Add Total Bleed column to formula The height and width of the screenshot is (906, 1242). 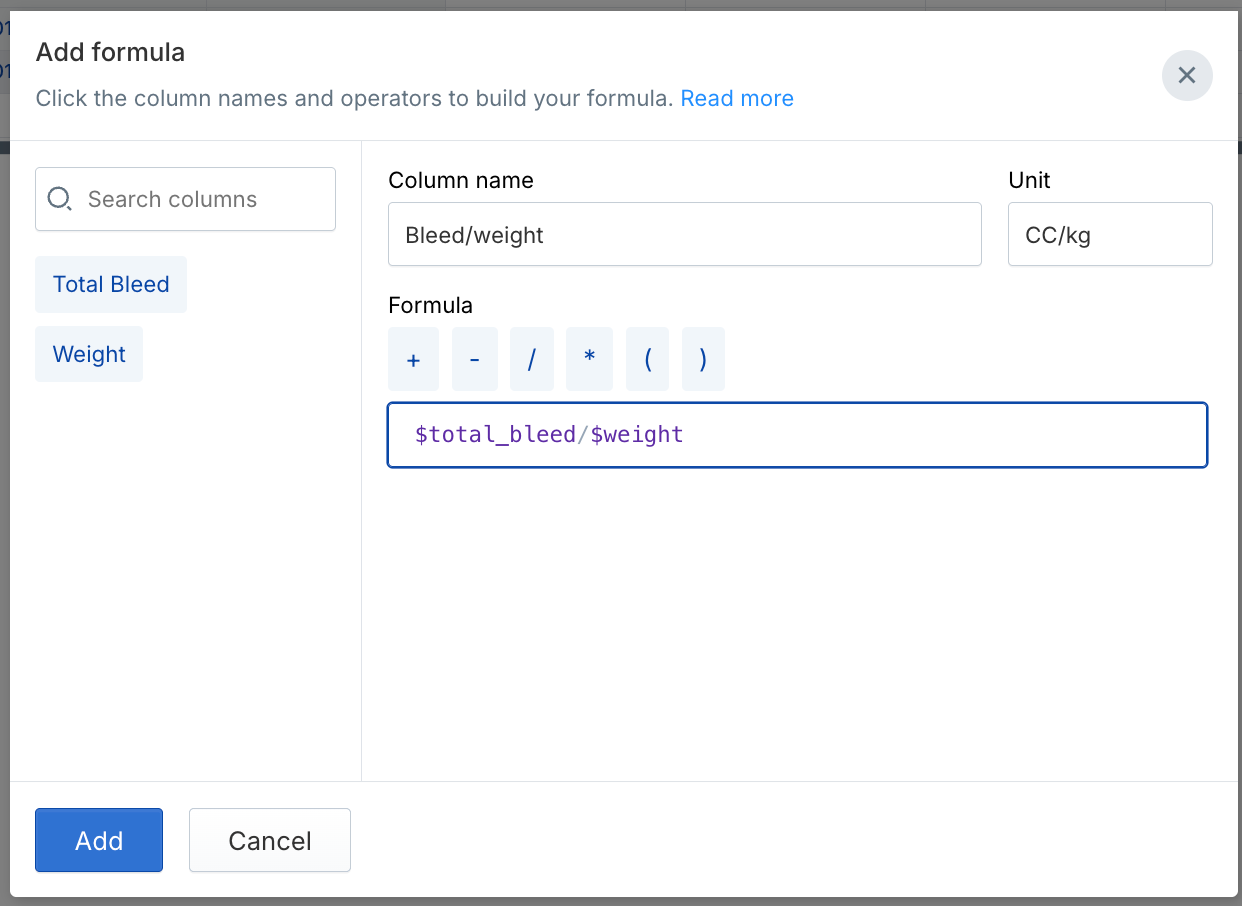[111, 284]
